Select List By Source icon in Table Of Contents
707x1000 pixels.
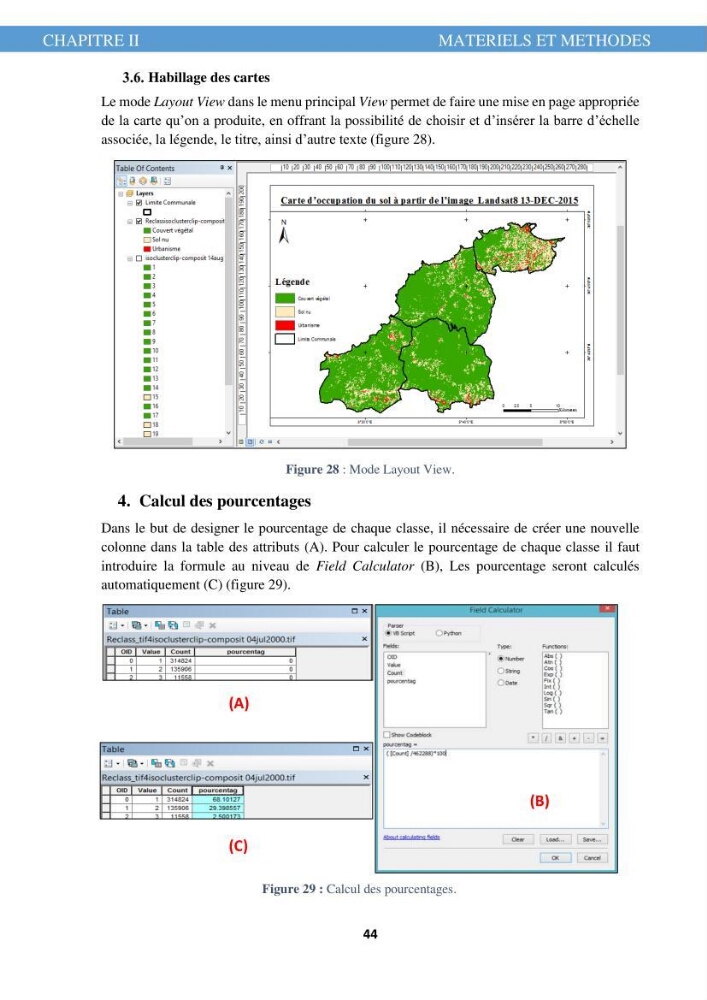(132, 181)
